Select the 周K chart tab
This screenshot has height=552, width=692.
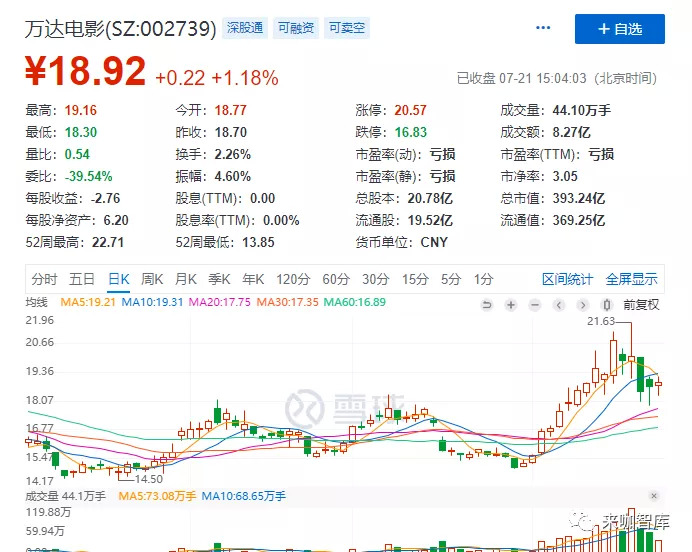click(152, 279)
